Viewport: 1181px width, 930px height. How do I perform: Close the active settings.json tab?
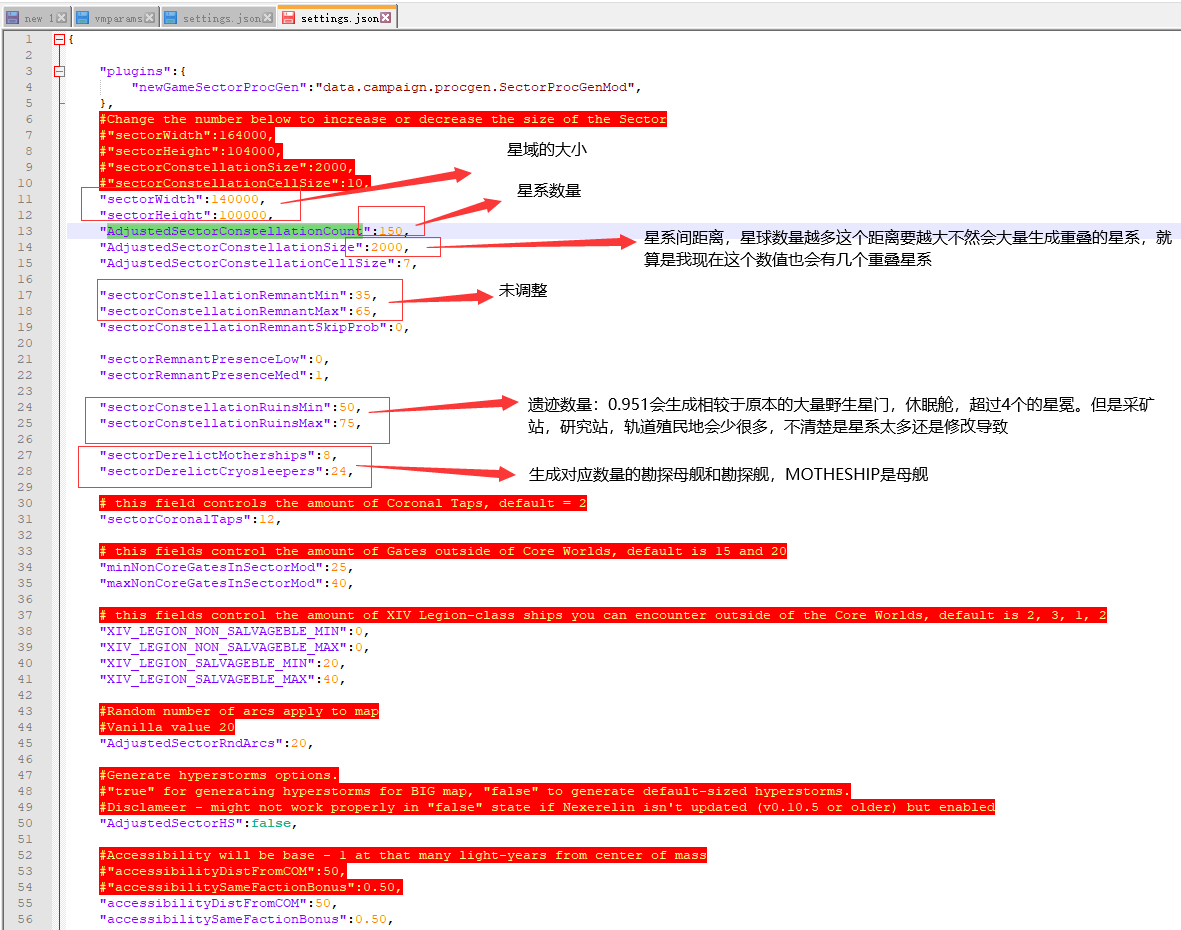(x=386, y=18)
